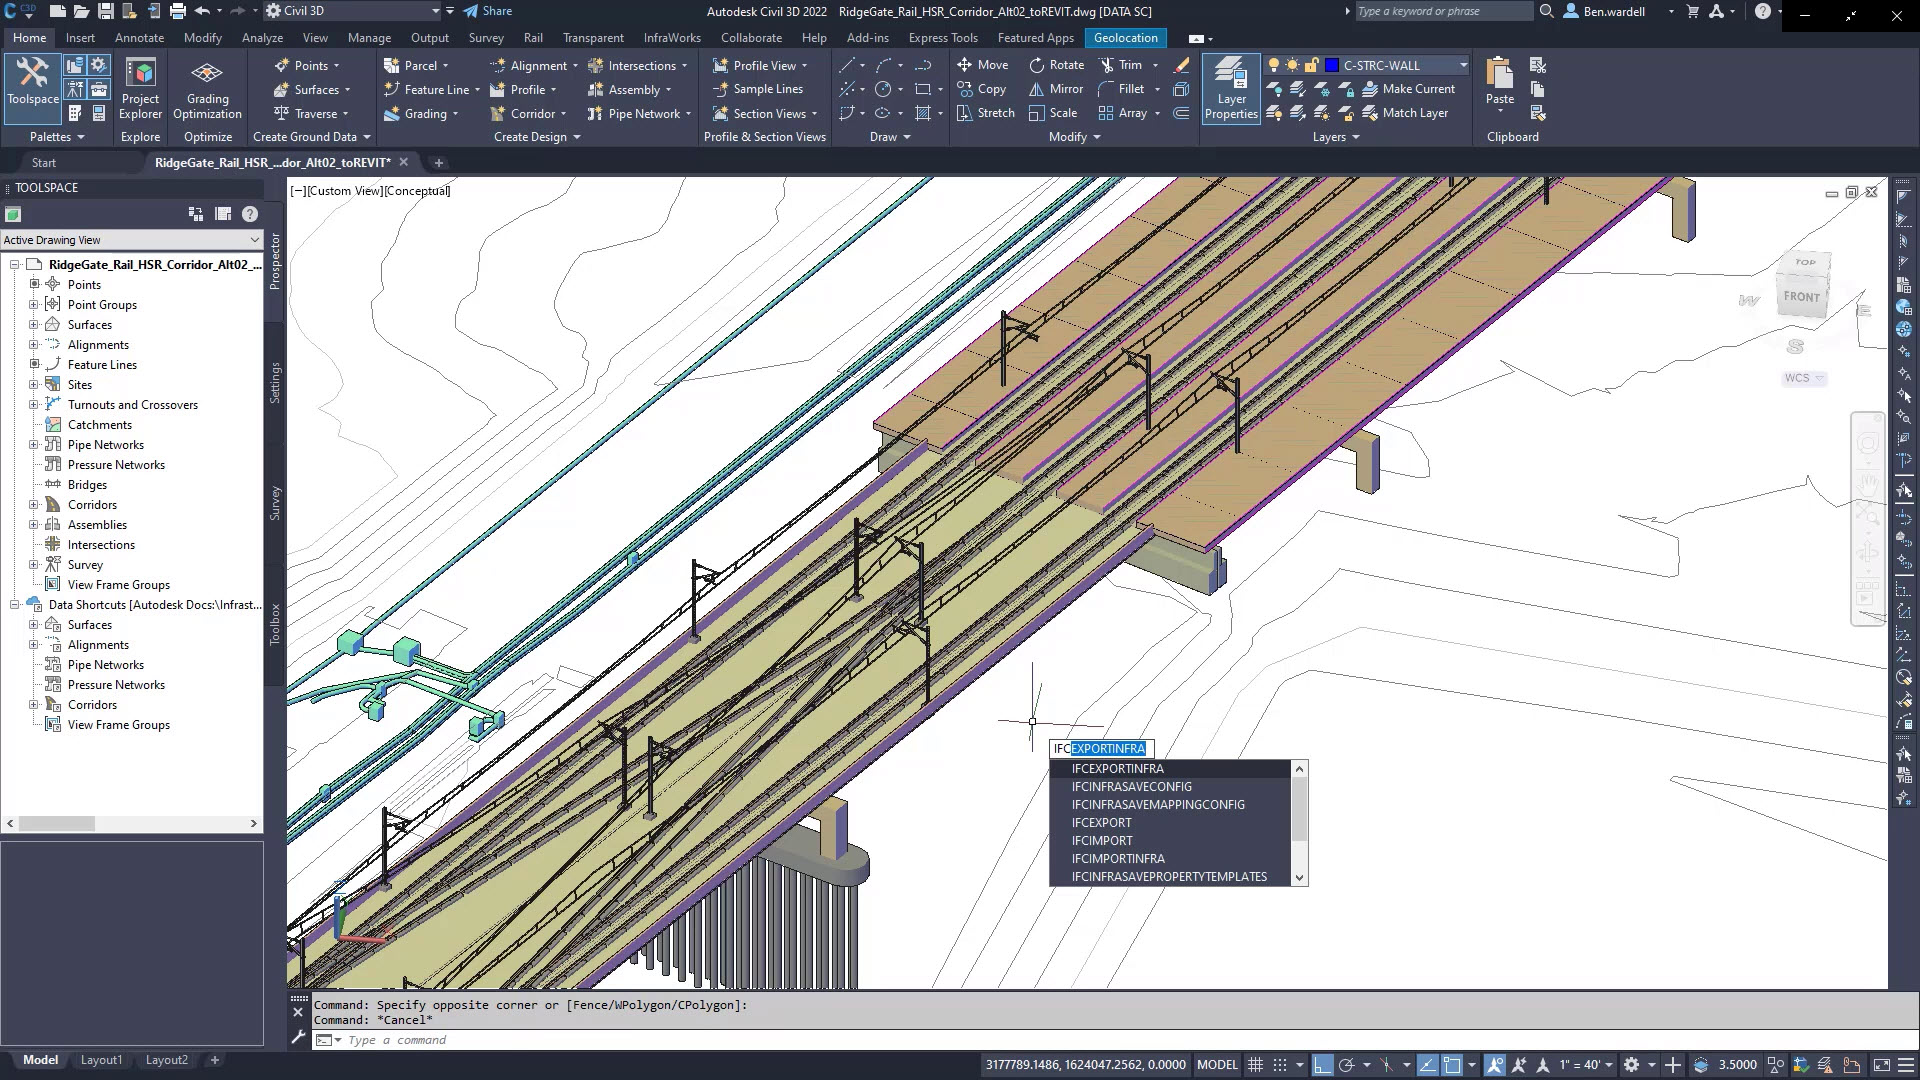
Task: Toggle grid display in the status bar
Action: [x=1257, y=1064]
